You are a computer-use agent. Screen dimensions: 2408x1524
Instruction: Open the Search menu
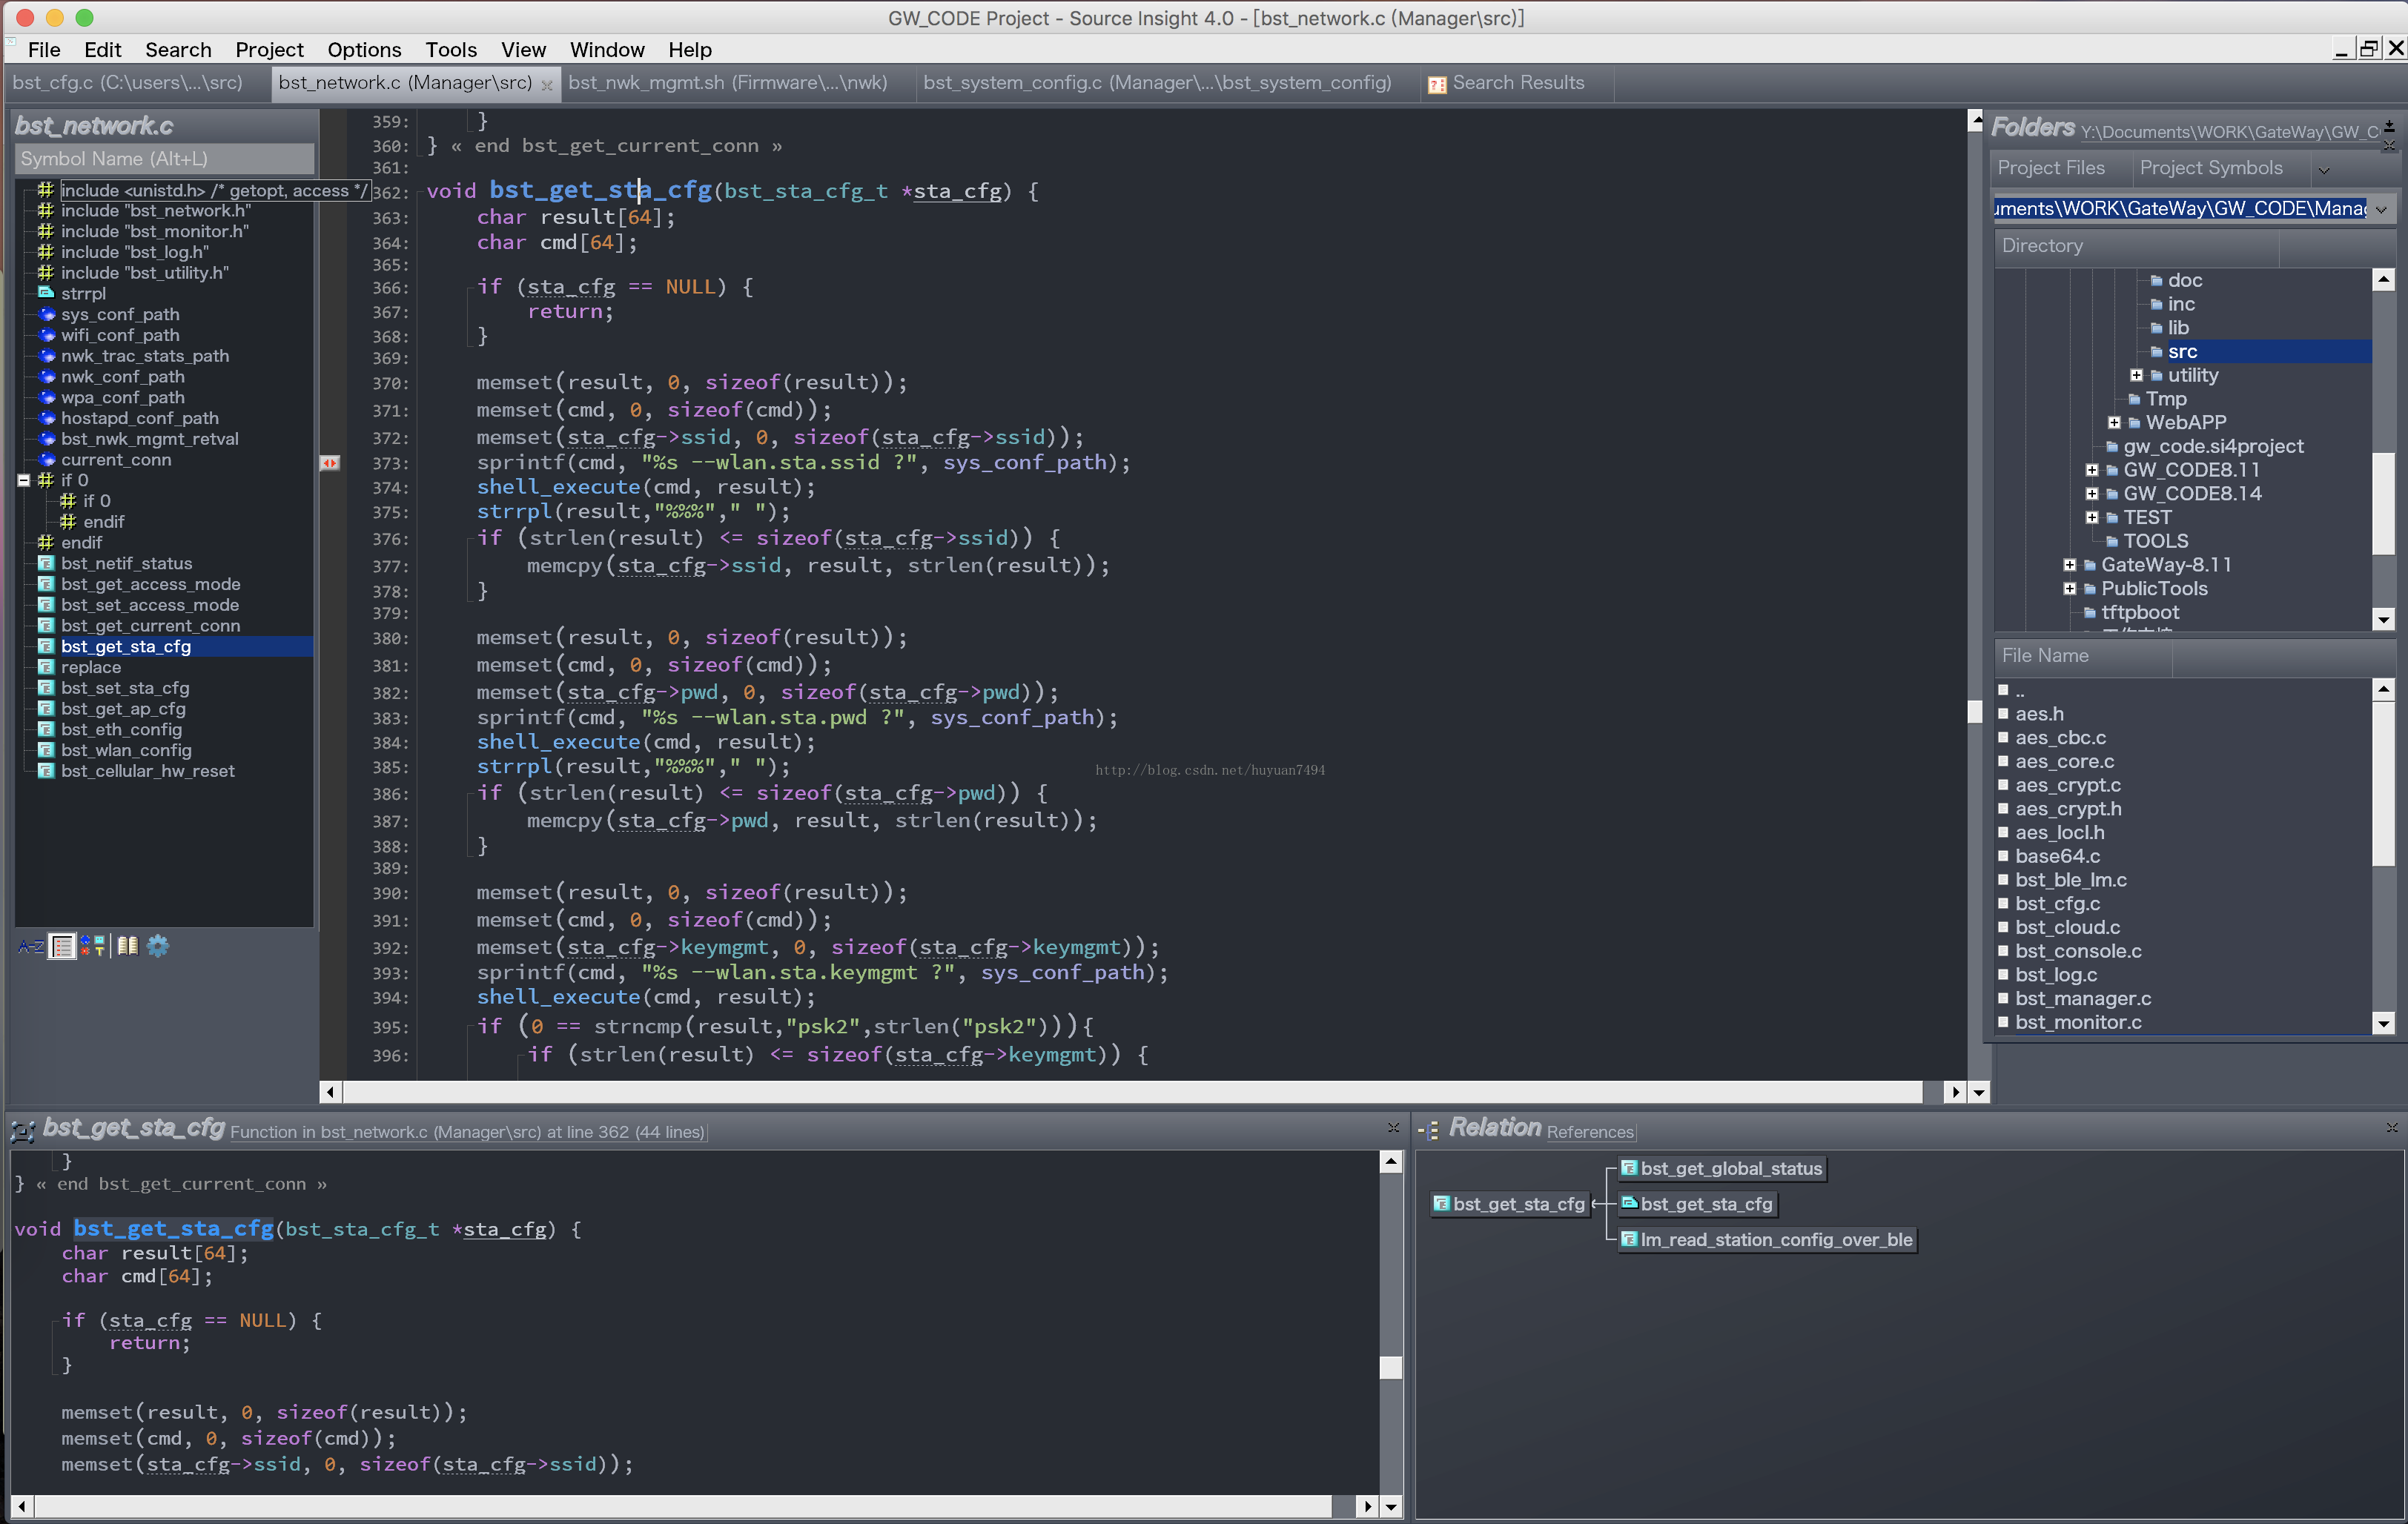(x=178, y=50)
